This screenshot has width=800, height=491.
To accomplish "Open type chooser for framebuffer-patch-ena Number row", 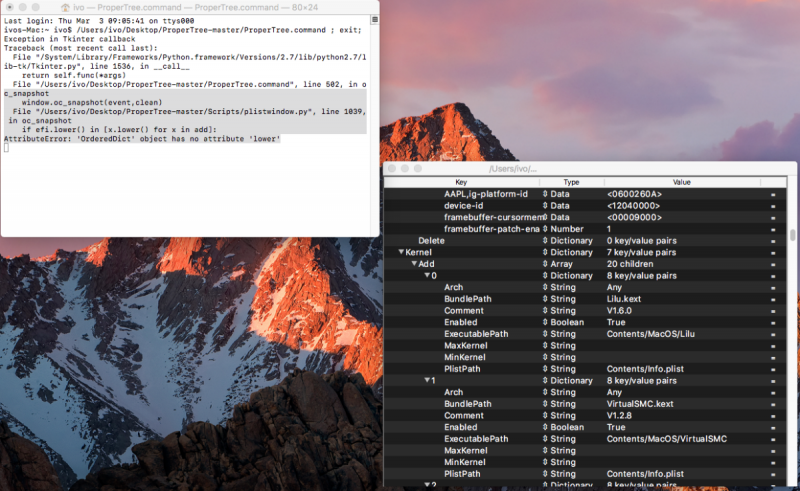I will 546,228.
